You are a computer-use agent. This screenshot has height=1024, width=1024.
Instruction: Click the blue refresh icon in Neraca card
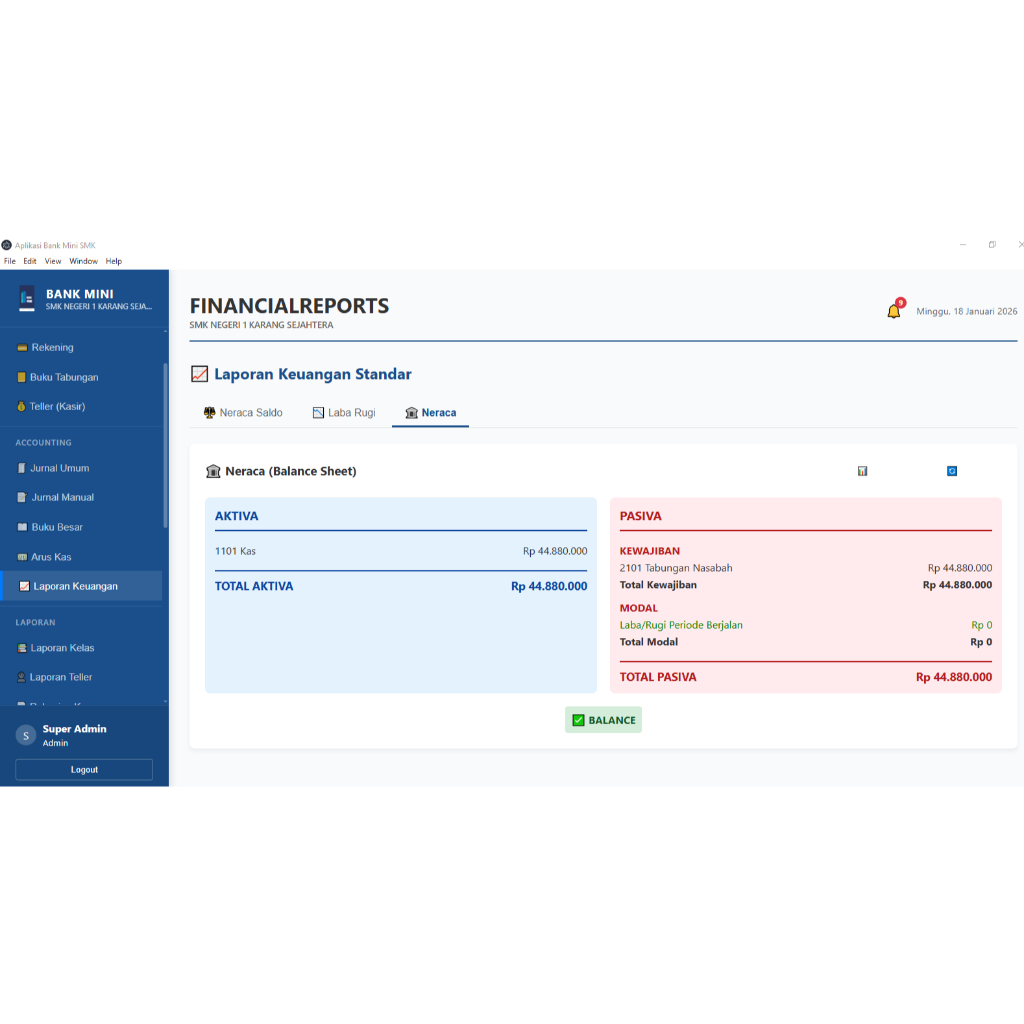click(x=952, y=471)
